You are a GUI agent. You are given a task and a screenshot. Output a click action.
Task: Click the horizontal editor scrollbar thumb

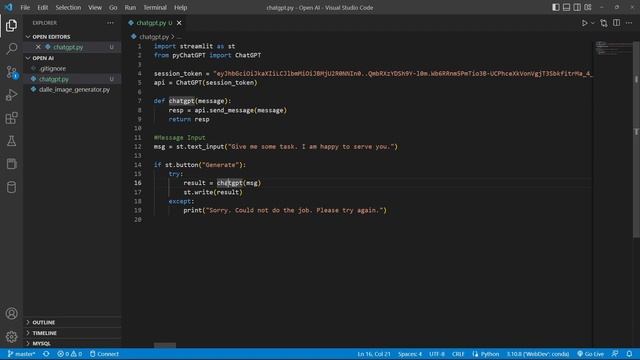165,345
